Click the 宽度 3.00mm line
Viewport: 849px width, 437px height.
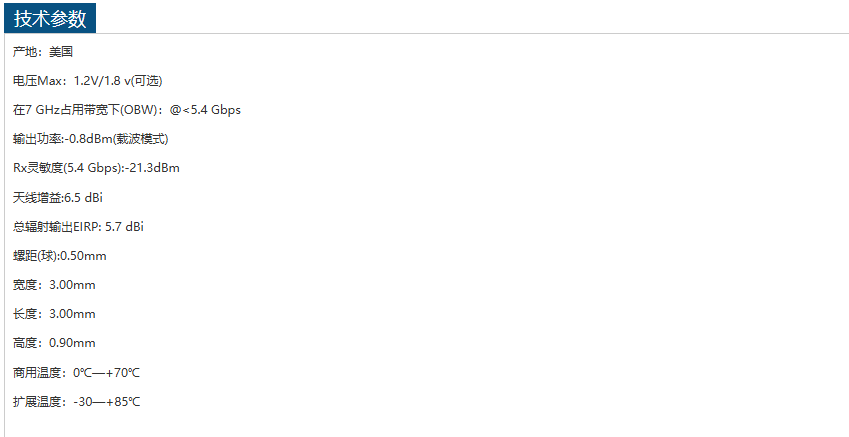pos(55,285)
